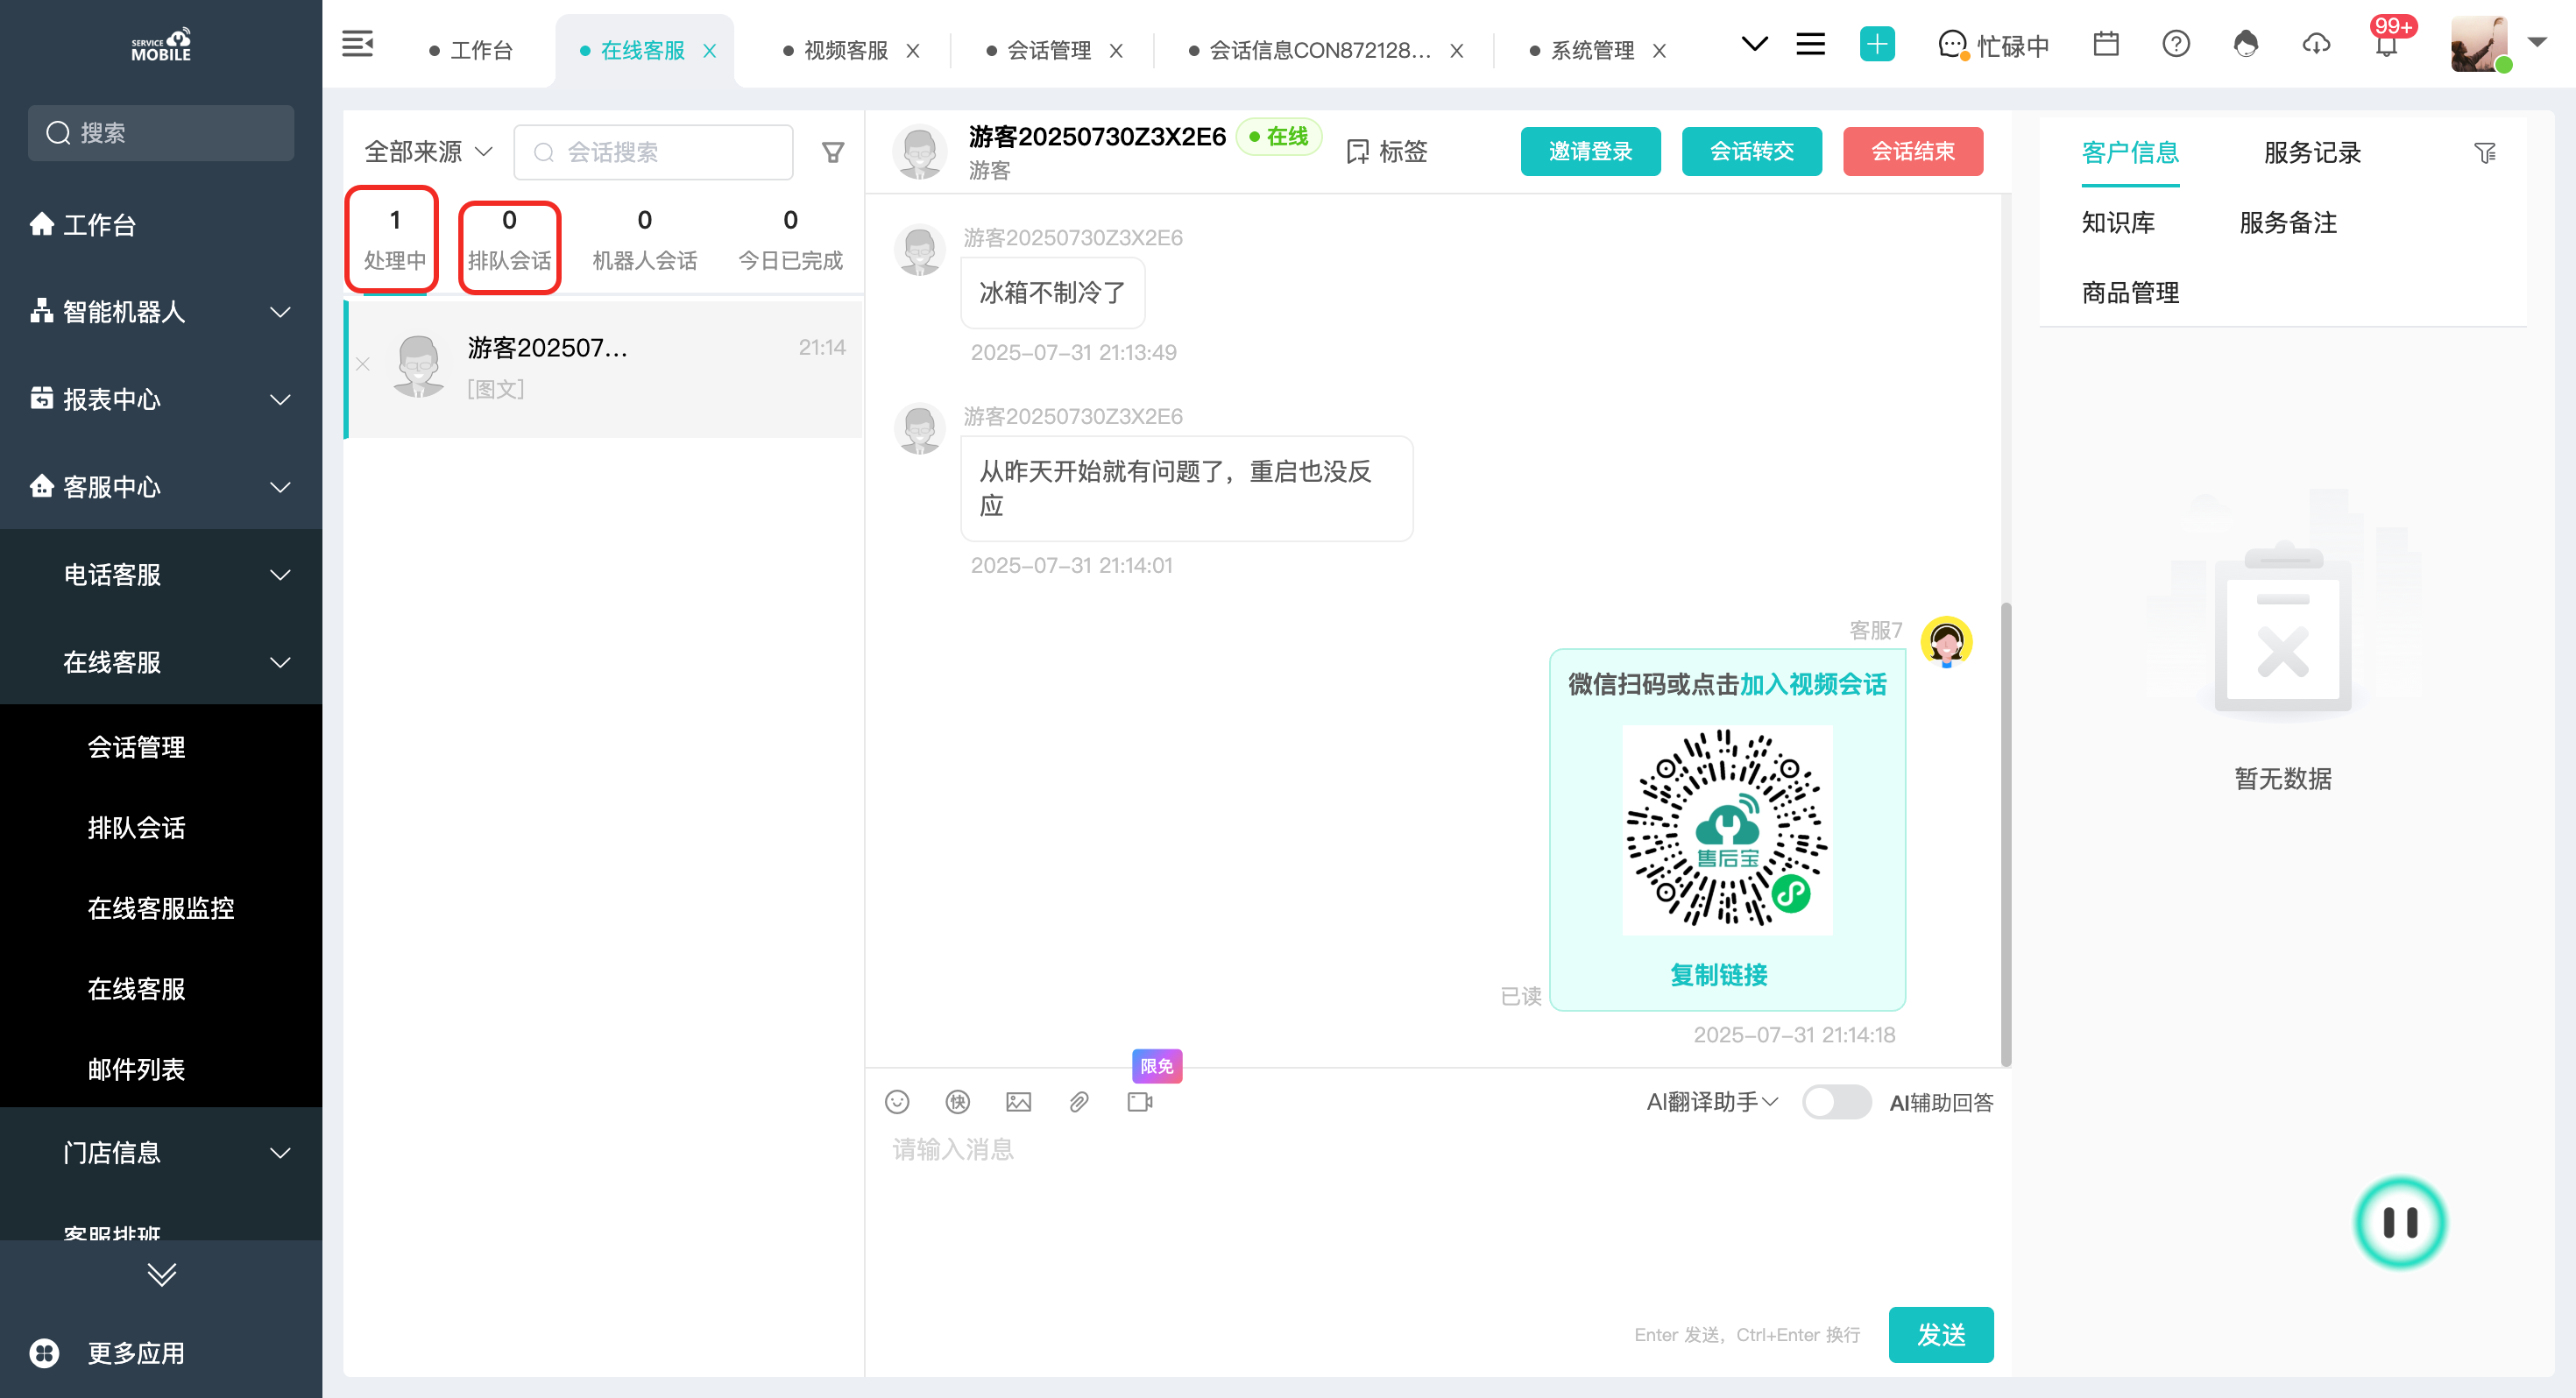Select the 机器人会话 counter
The image size is (2576, 1398).
(x=644, y=240)
